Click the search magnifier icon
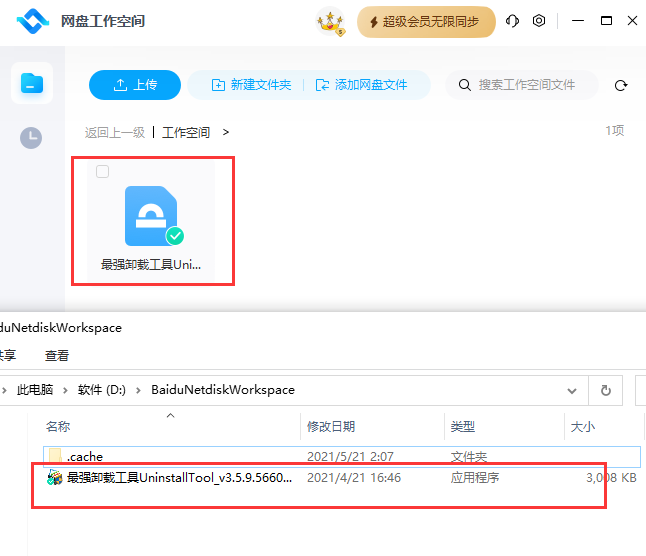 coord(465,85)
